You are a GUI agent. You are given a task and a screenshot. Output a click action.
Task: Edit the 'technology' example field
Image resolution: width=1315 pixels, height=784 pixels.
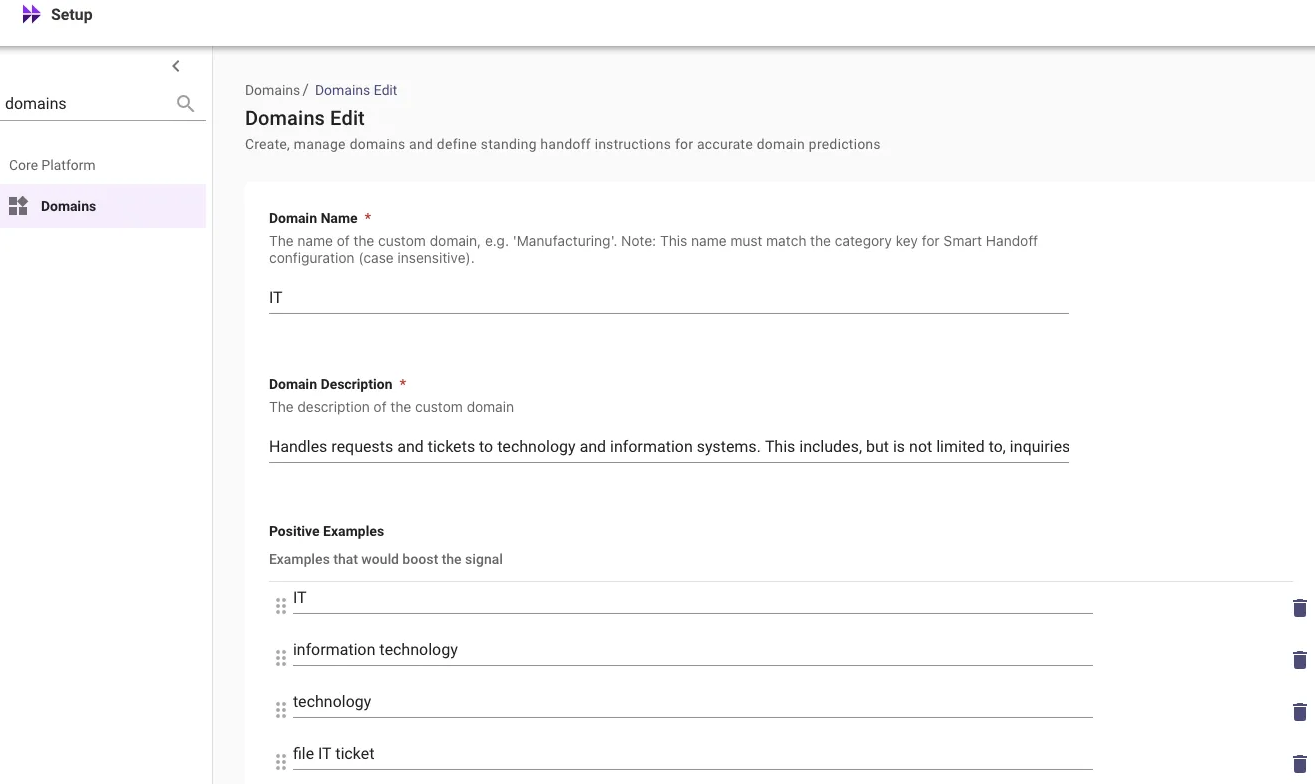coord(692,703)
